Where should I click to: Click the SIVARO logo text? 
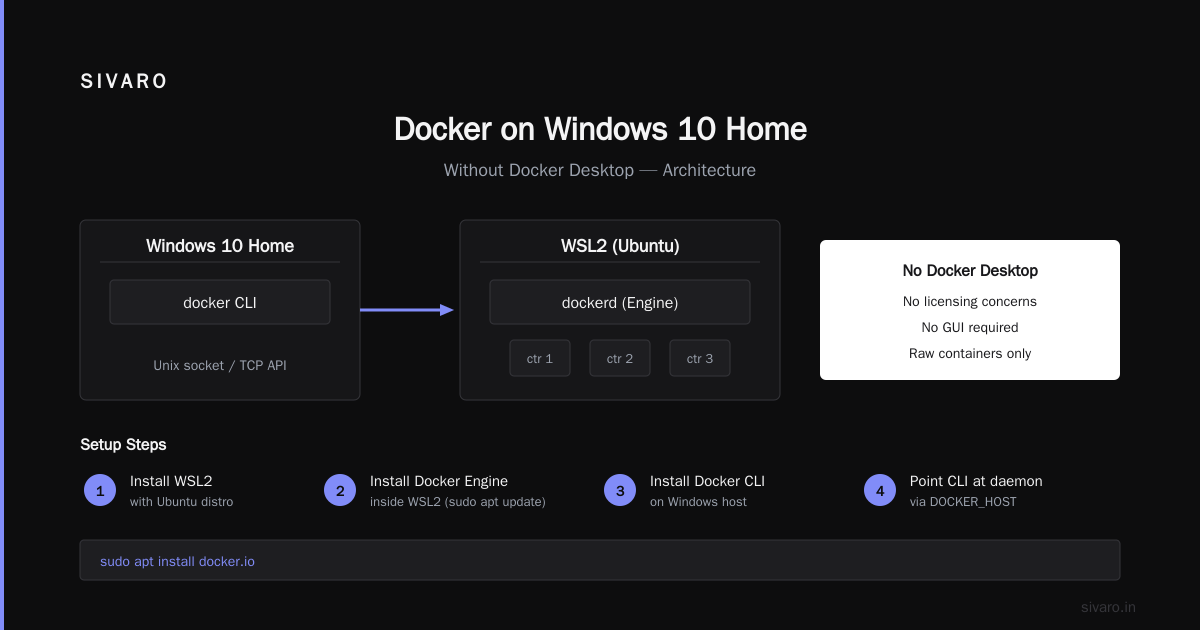point(124,82)
